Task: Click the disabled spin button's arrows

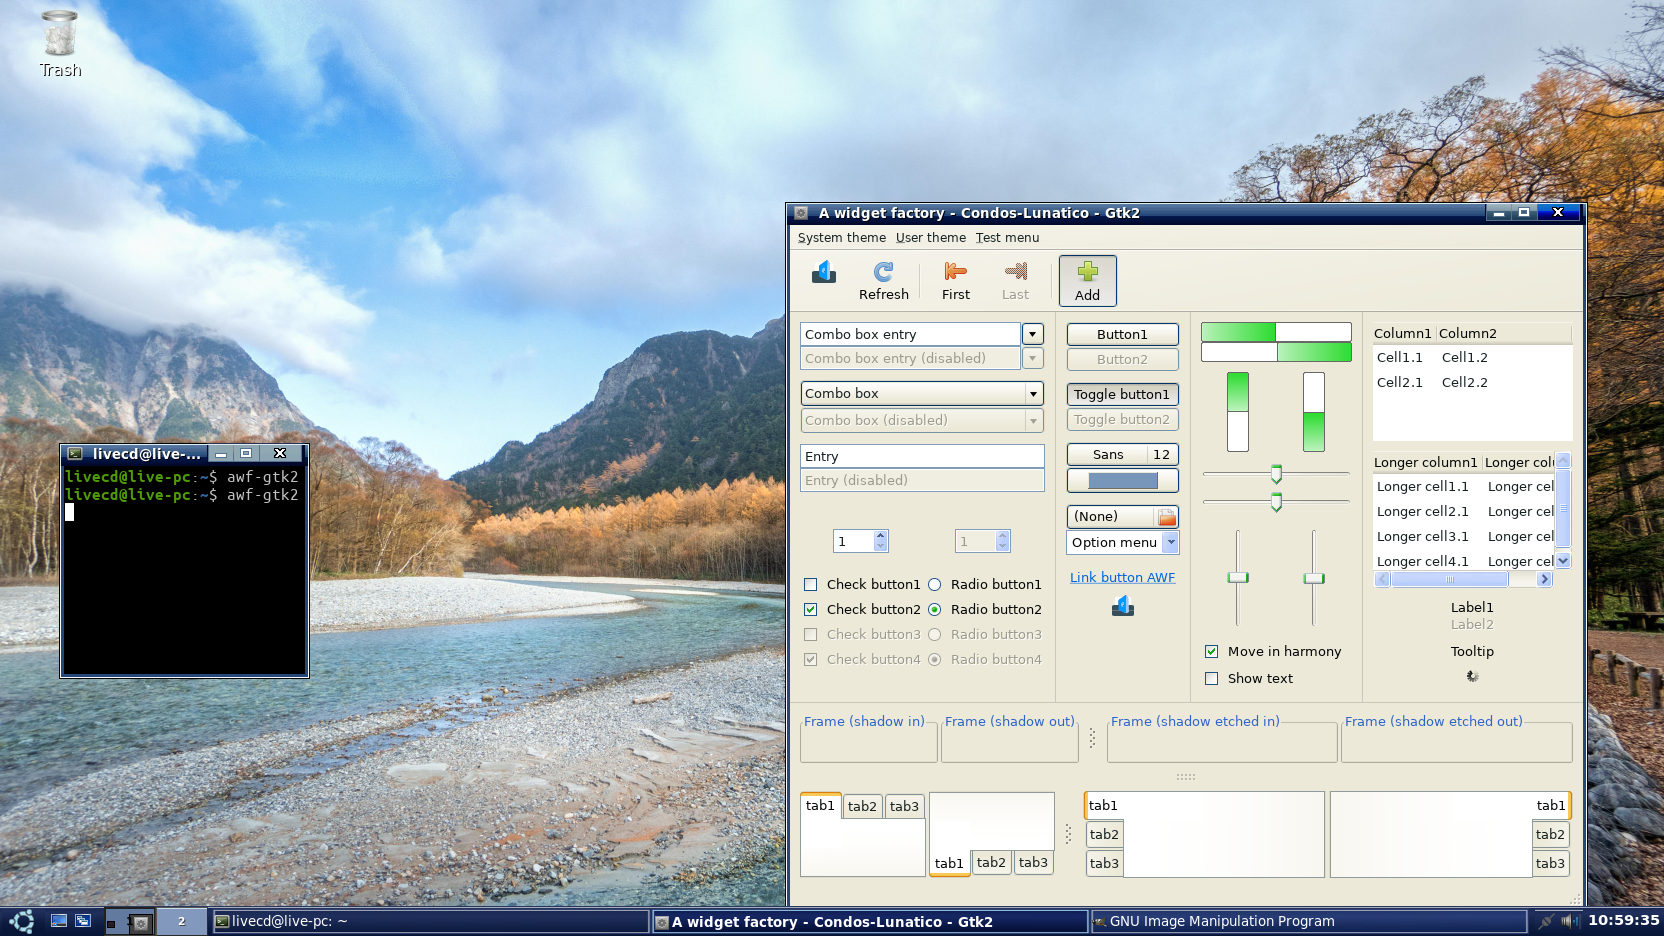Action: pyautogui.click(x=1003, y=541)
